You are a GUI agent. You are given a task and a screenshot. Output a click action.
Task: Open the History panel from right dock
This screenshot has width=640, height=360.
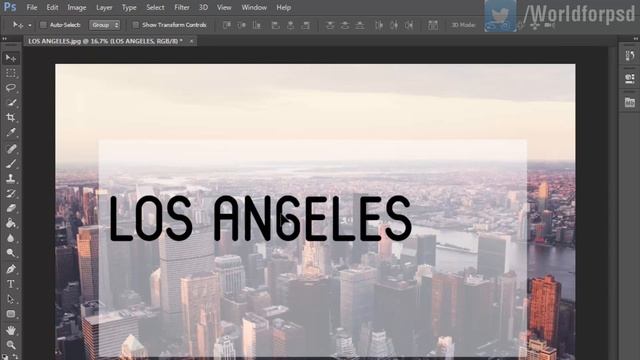[x=630, y=56]
